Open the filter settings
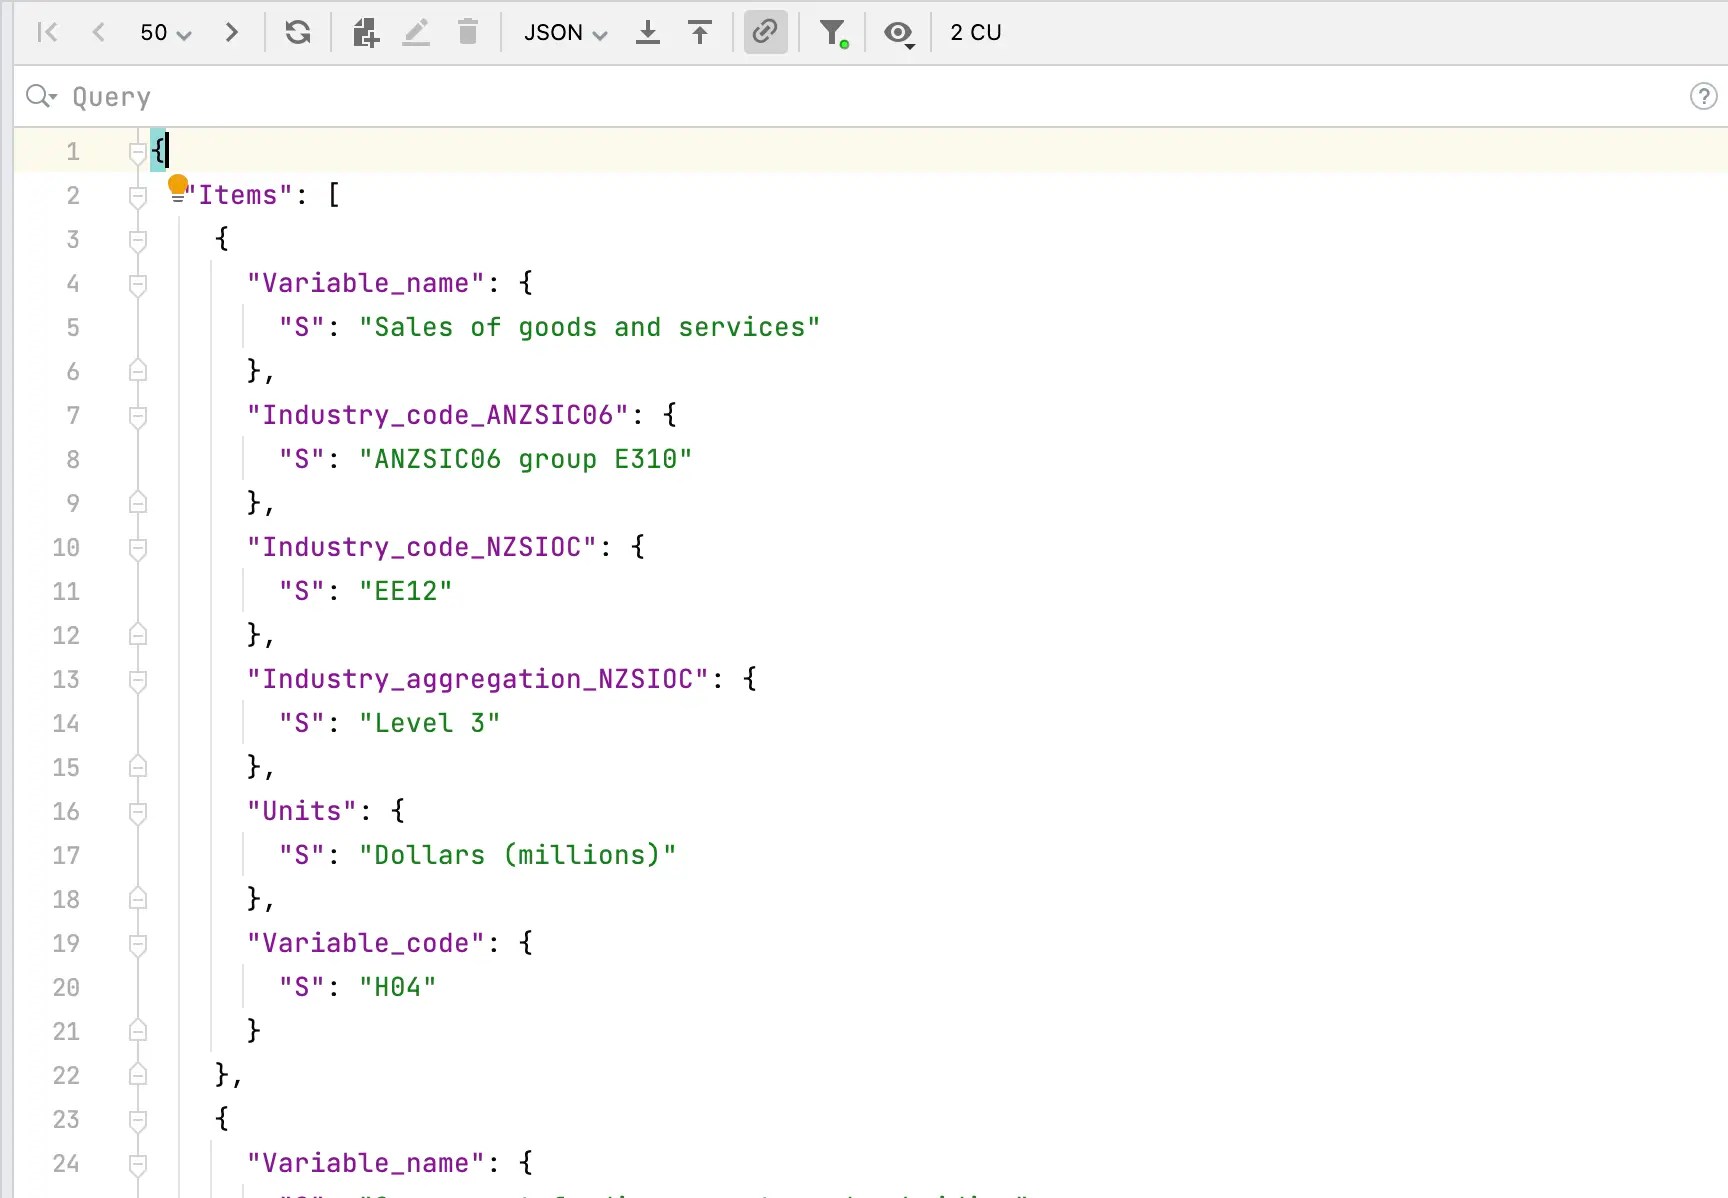This screenshot has height=1198, width=1728. (x=833, y=32)
